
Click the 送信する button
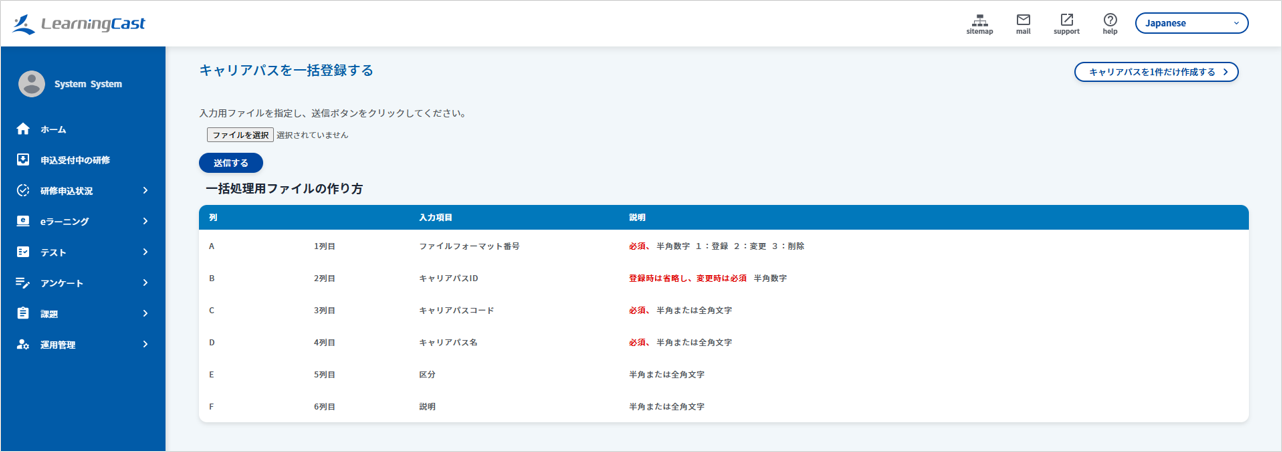pos(231,163)
